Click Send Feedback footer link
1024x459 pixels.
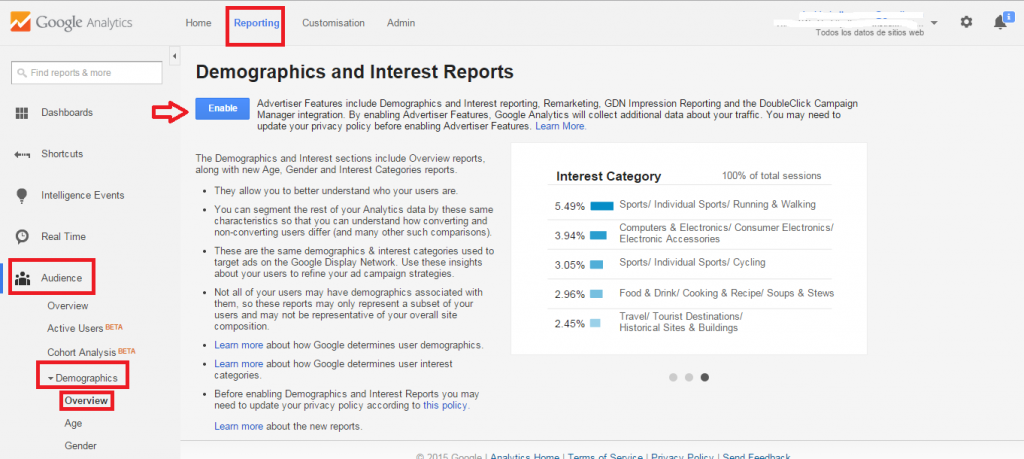[x=756, y=456]
